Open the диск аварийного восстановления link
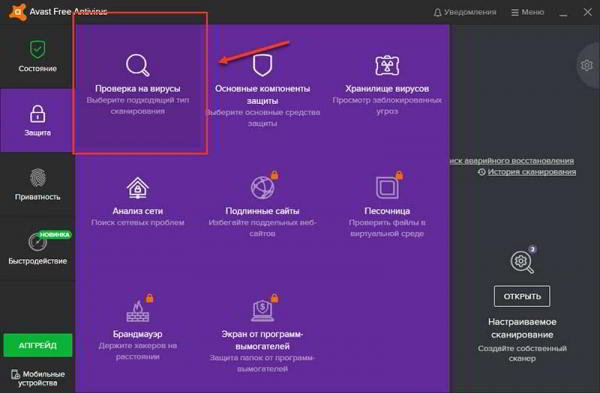This screenshot has width=600, height=393. (512, 161)
